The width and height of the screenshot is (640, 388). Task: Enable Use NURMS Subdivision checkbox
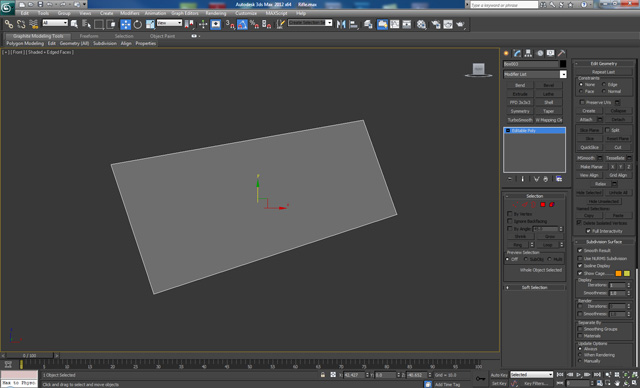click(x=580, y=258)
